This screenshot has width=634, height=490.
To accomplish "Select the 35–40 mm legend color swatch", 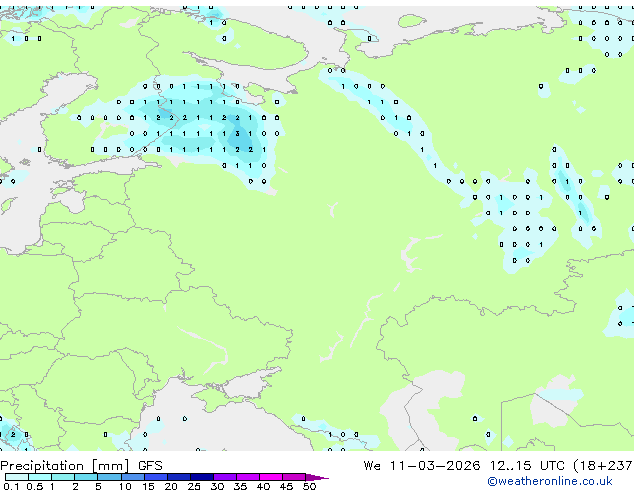I will coord(247,477).
